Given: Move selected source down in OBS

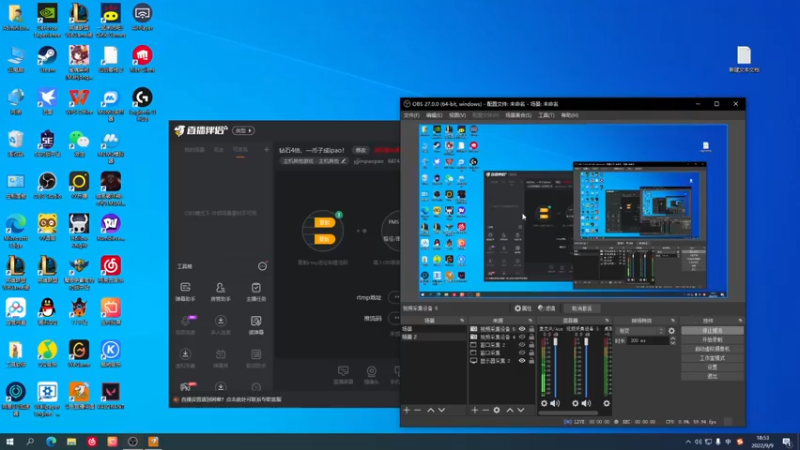Looking at the screenshot, I should coord(521,410).
